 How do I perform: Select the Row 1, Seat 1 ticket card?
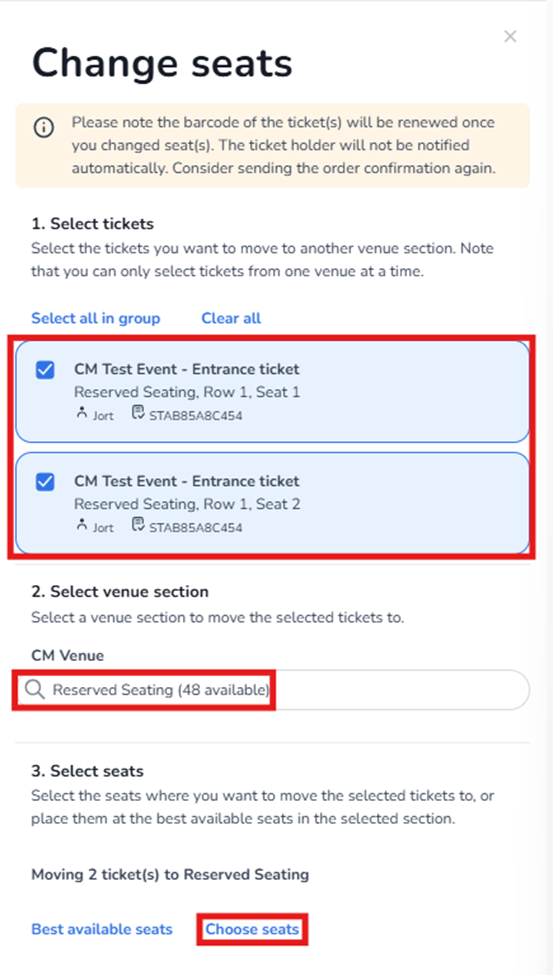(272, 392)
